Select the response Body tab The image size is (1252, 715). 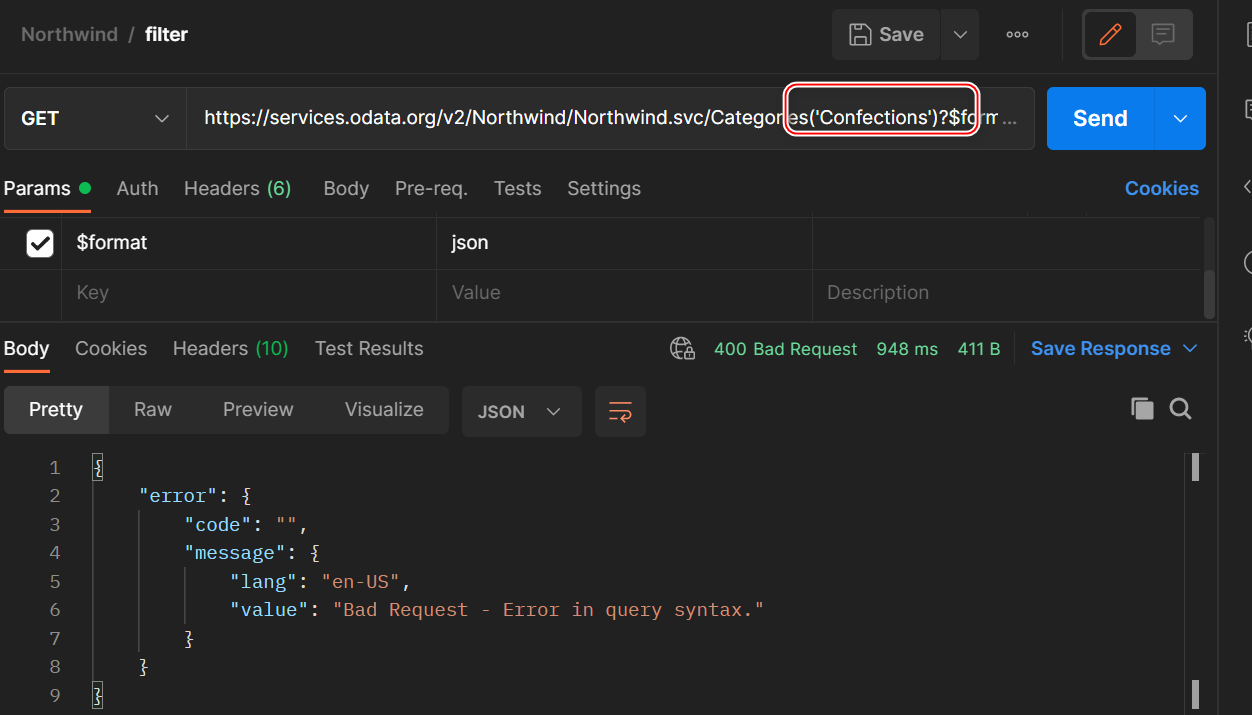pyautogui.click(x=26, y=348)
